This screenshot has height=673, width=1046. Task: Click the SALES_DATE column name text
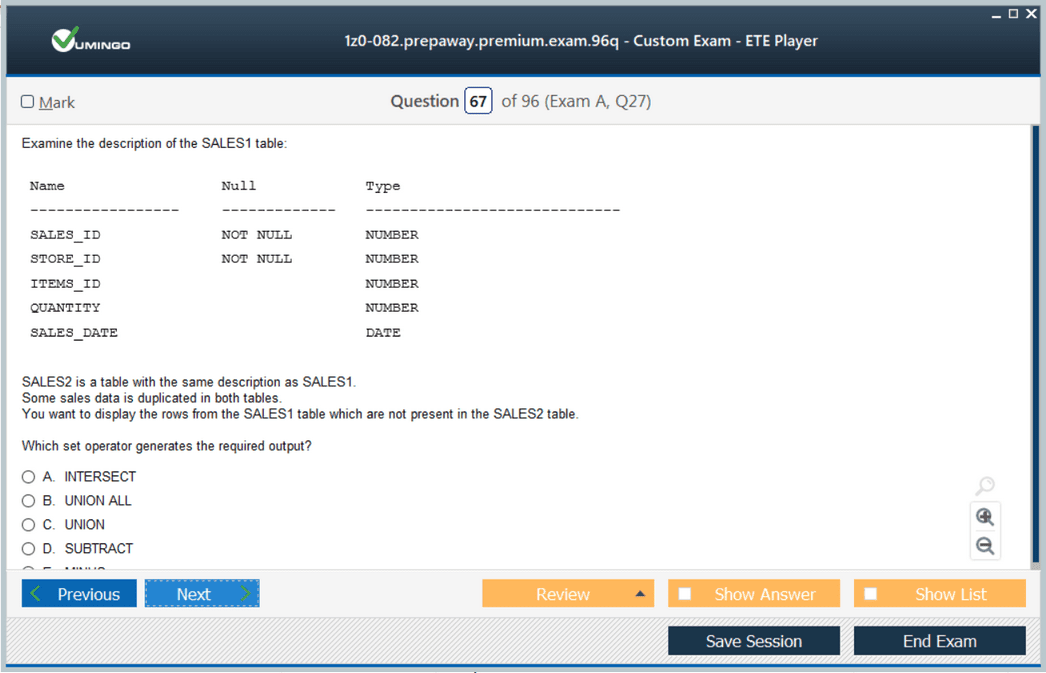pos(74,332)
